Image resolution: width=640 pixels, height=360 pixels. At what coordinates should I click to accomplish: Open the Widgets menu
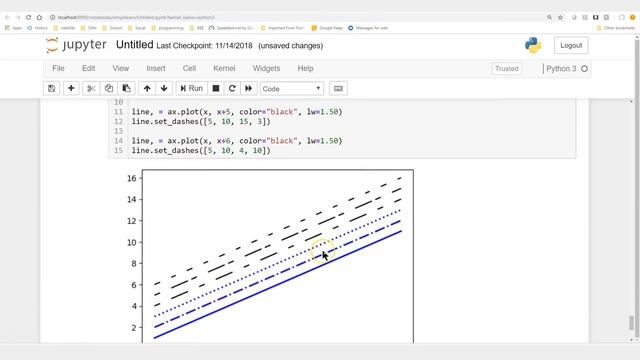[267, 69]
